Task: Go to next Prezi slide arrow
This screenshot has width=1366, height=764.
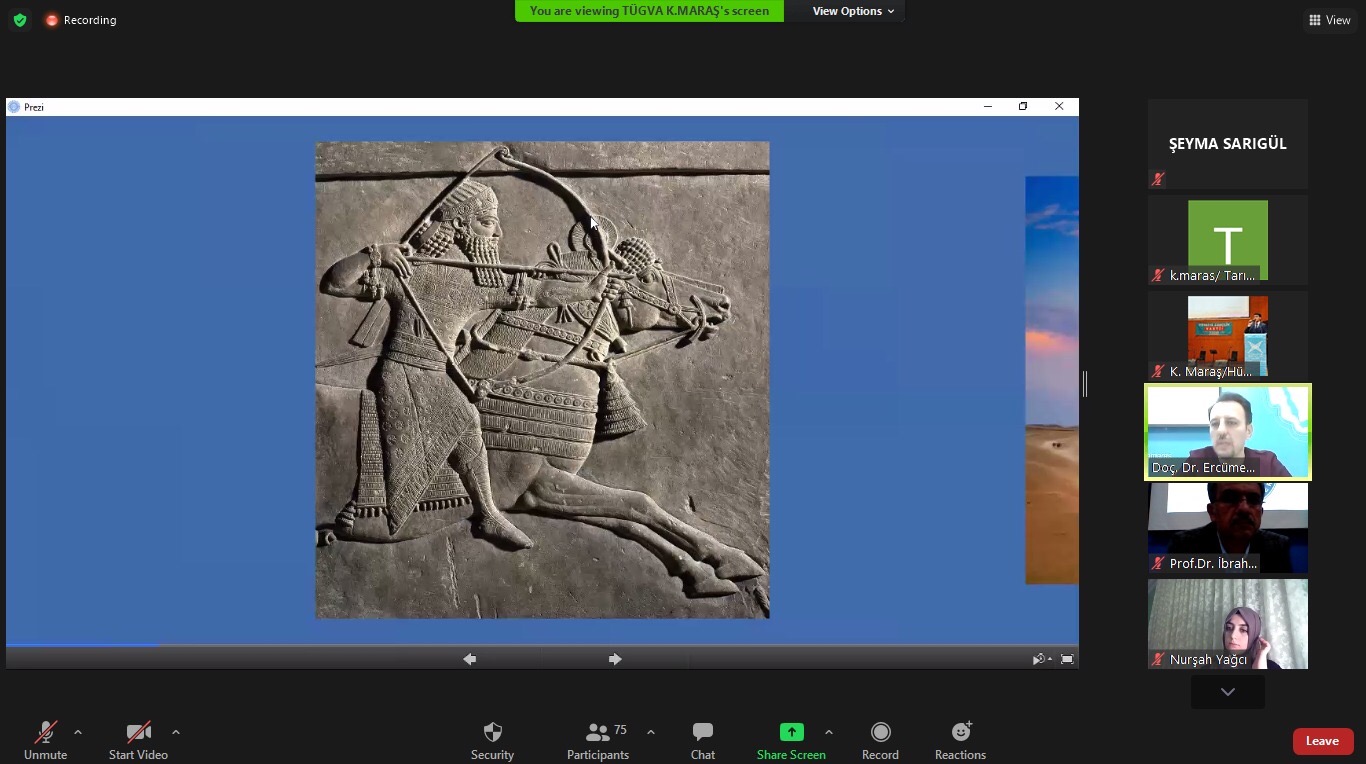Action: pyautogui.click(x=615, y=659)
